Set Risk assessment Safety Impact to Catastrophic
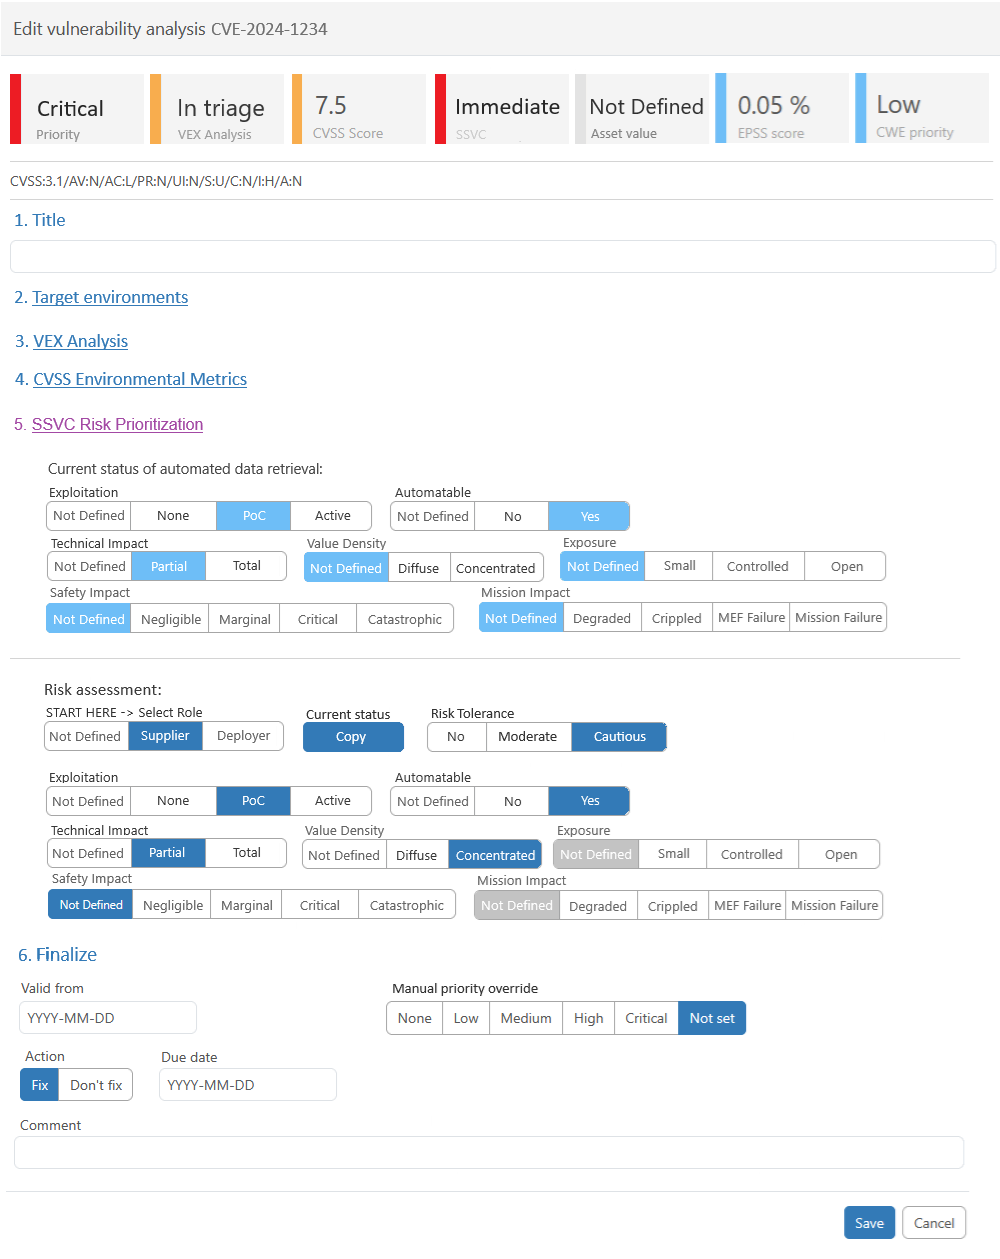The height and width of the screenshot is (1259, 1000). click(x=407, y=905)
